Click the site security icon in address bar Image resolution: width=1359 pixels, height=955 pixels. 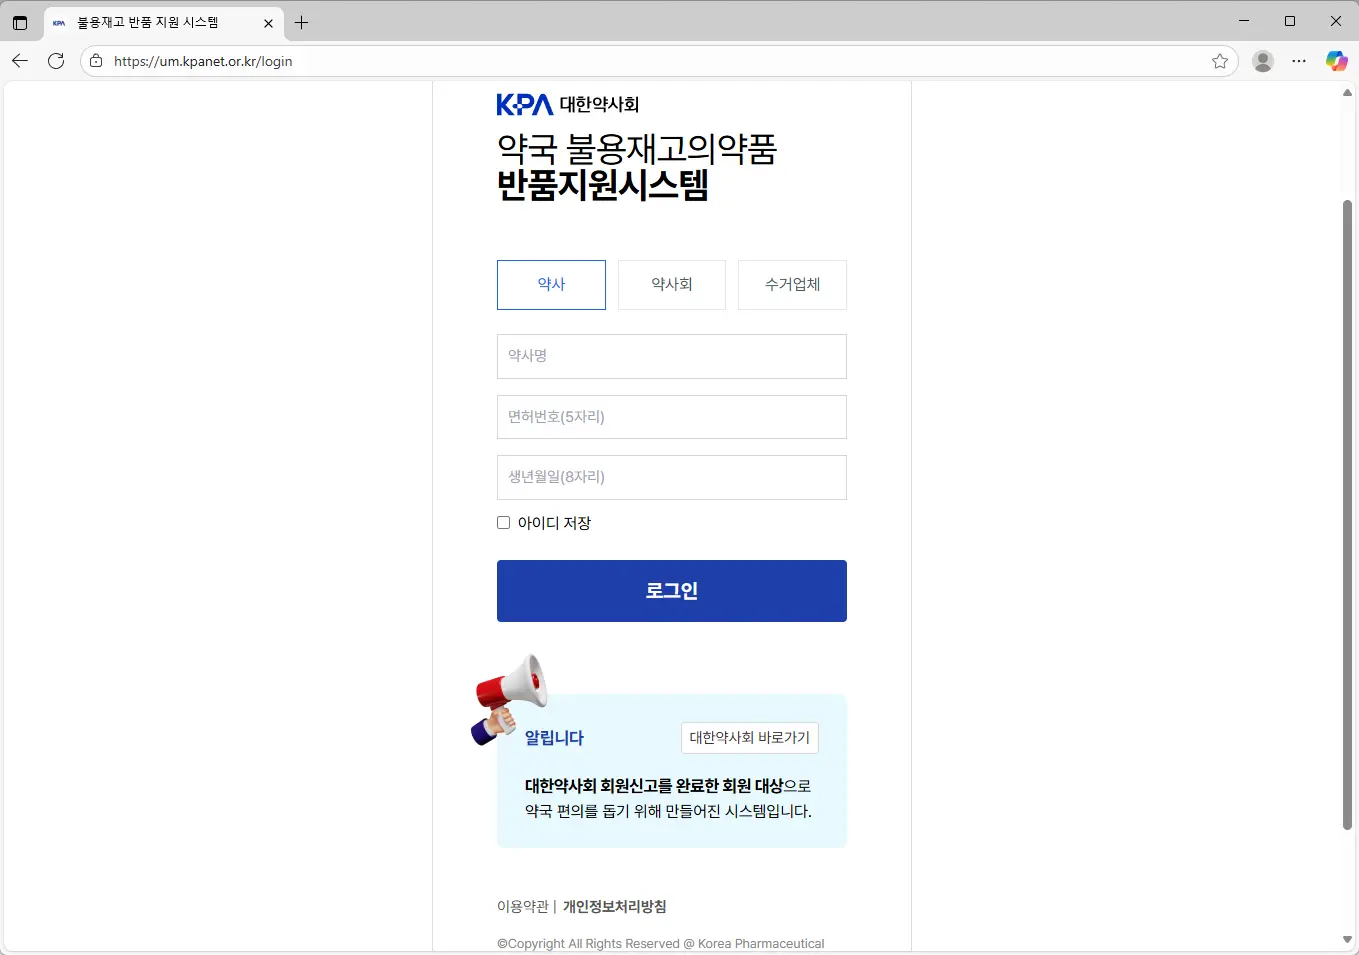pyautogui.click(x=95, y=61)
